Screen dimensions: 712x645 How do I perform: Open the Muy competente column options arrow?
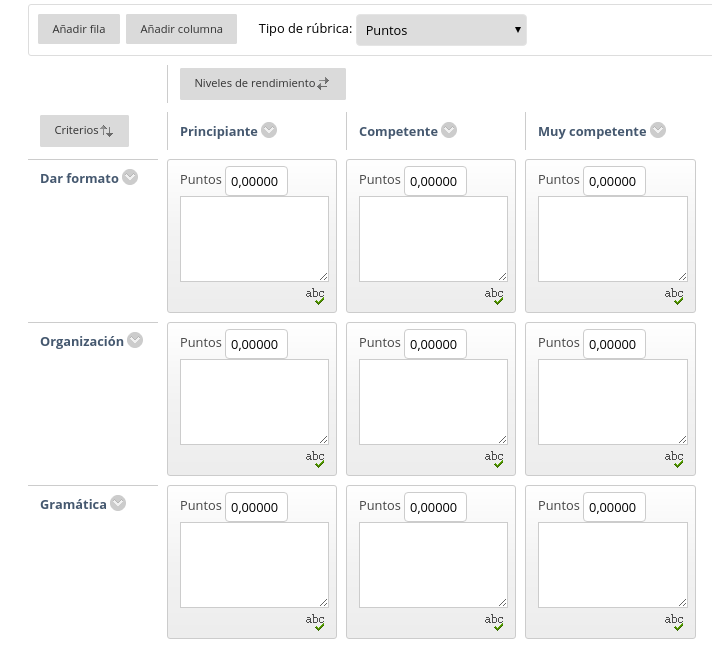(x=657, y=130)
